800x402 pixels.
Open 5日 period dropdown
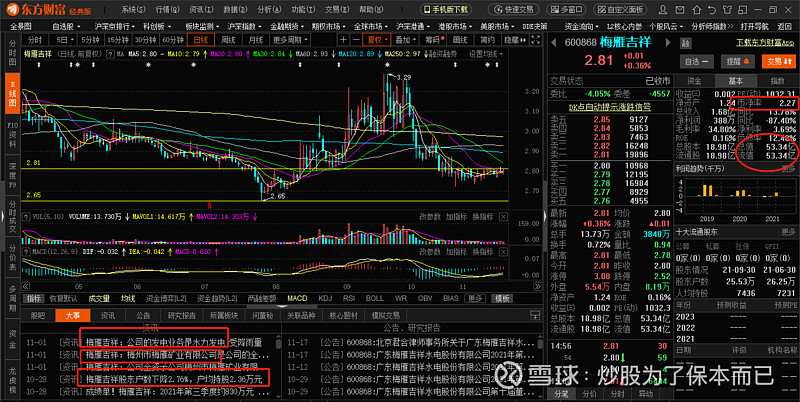point(65,40)
